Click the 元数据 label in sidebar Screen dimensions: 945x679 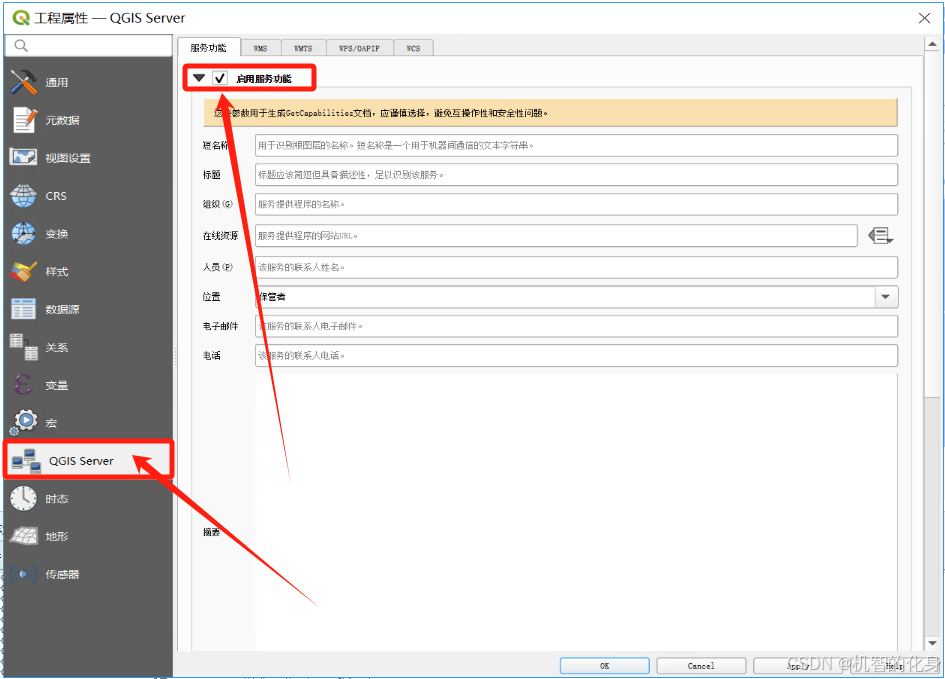[62, 120]
